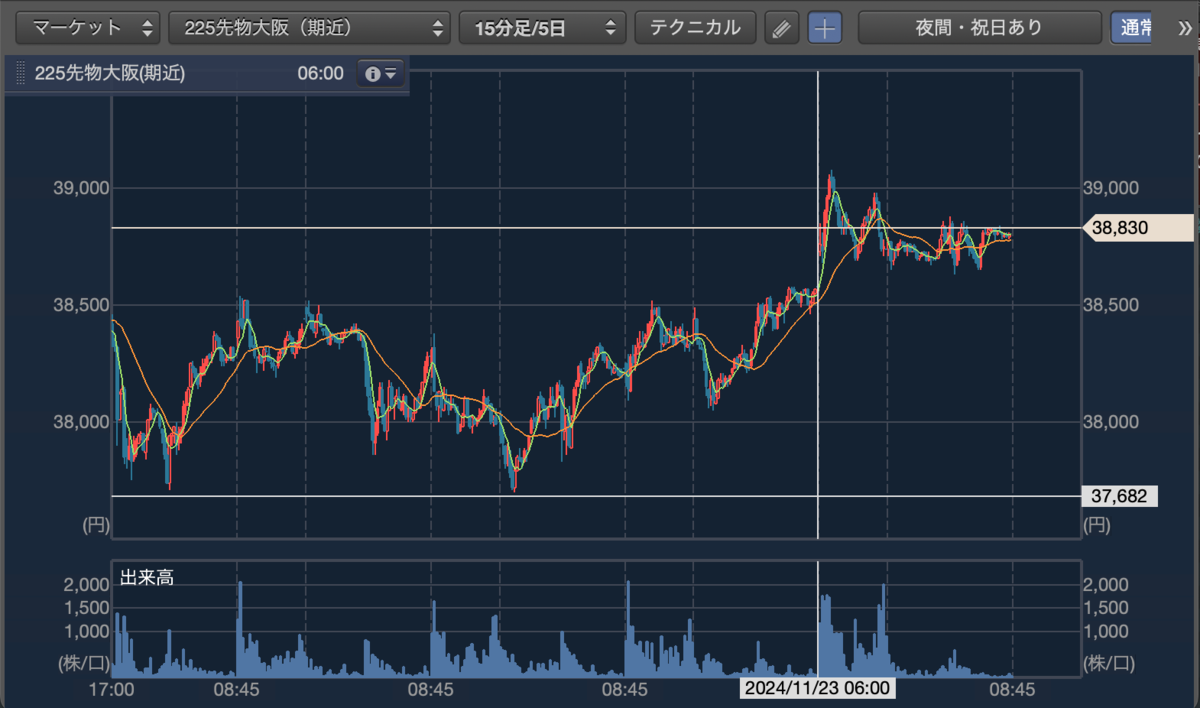Click the 17:00 time axis label

tap(112, 689)
